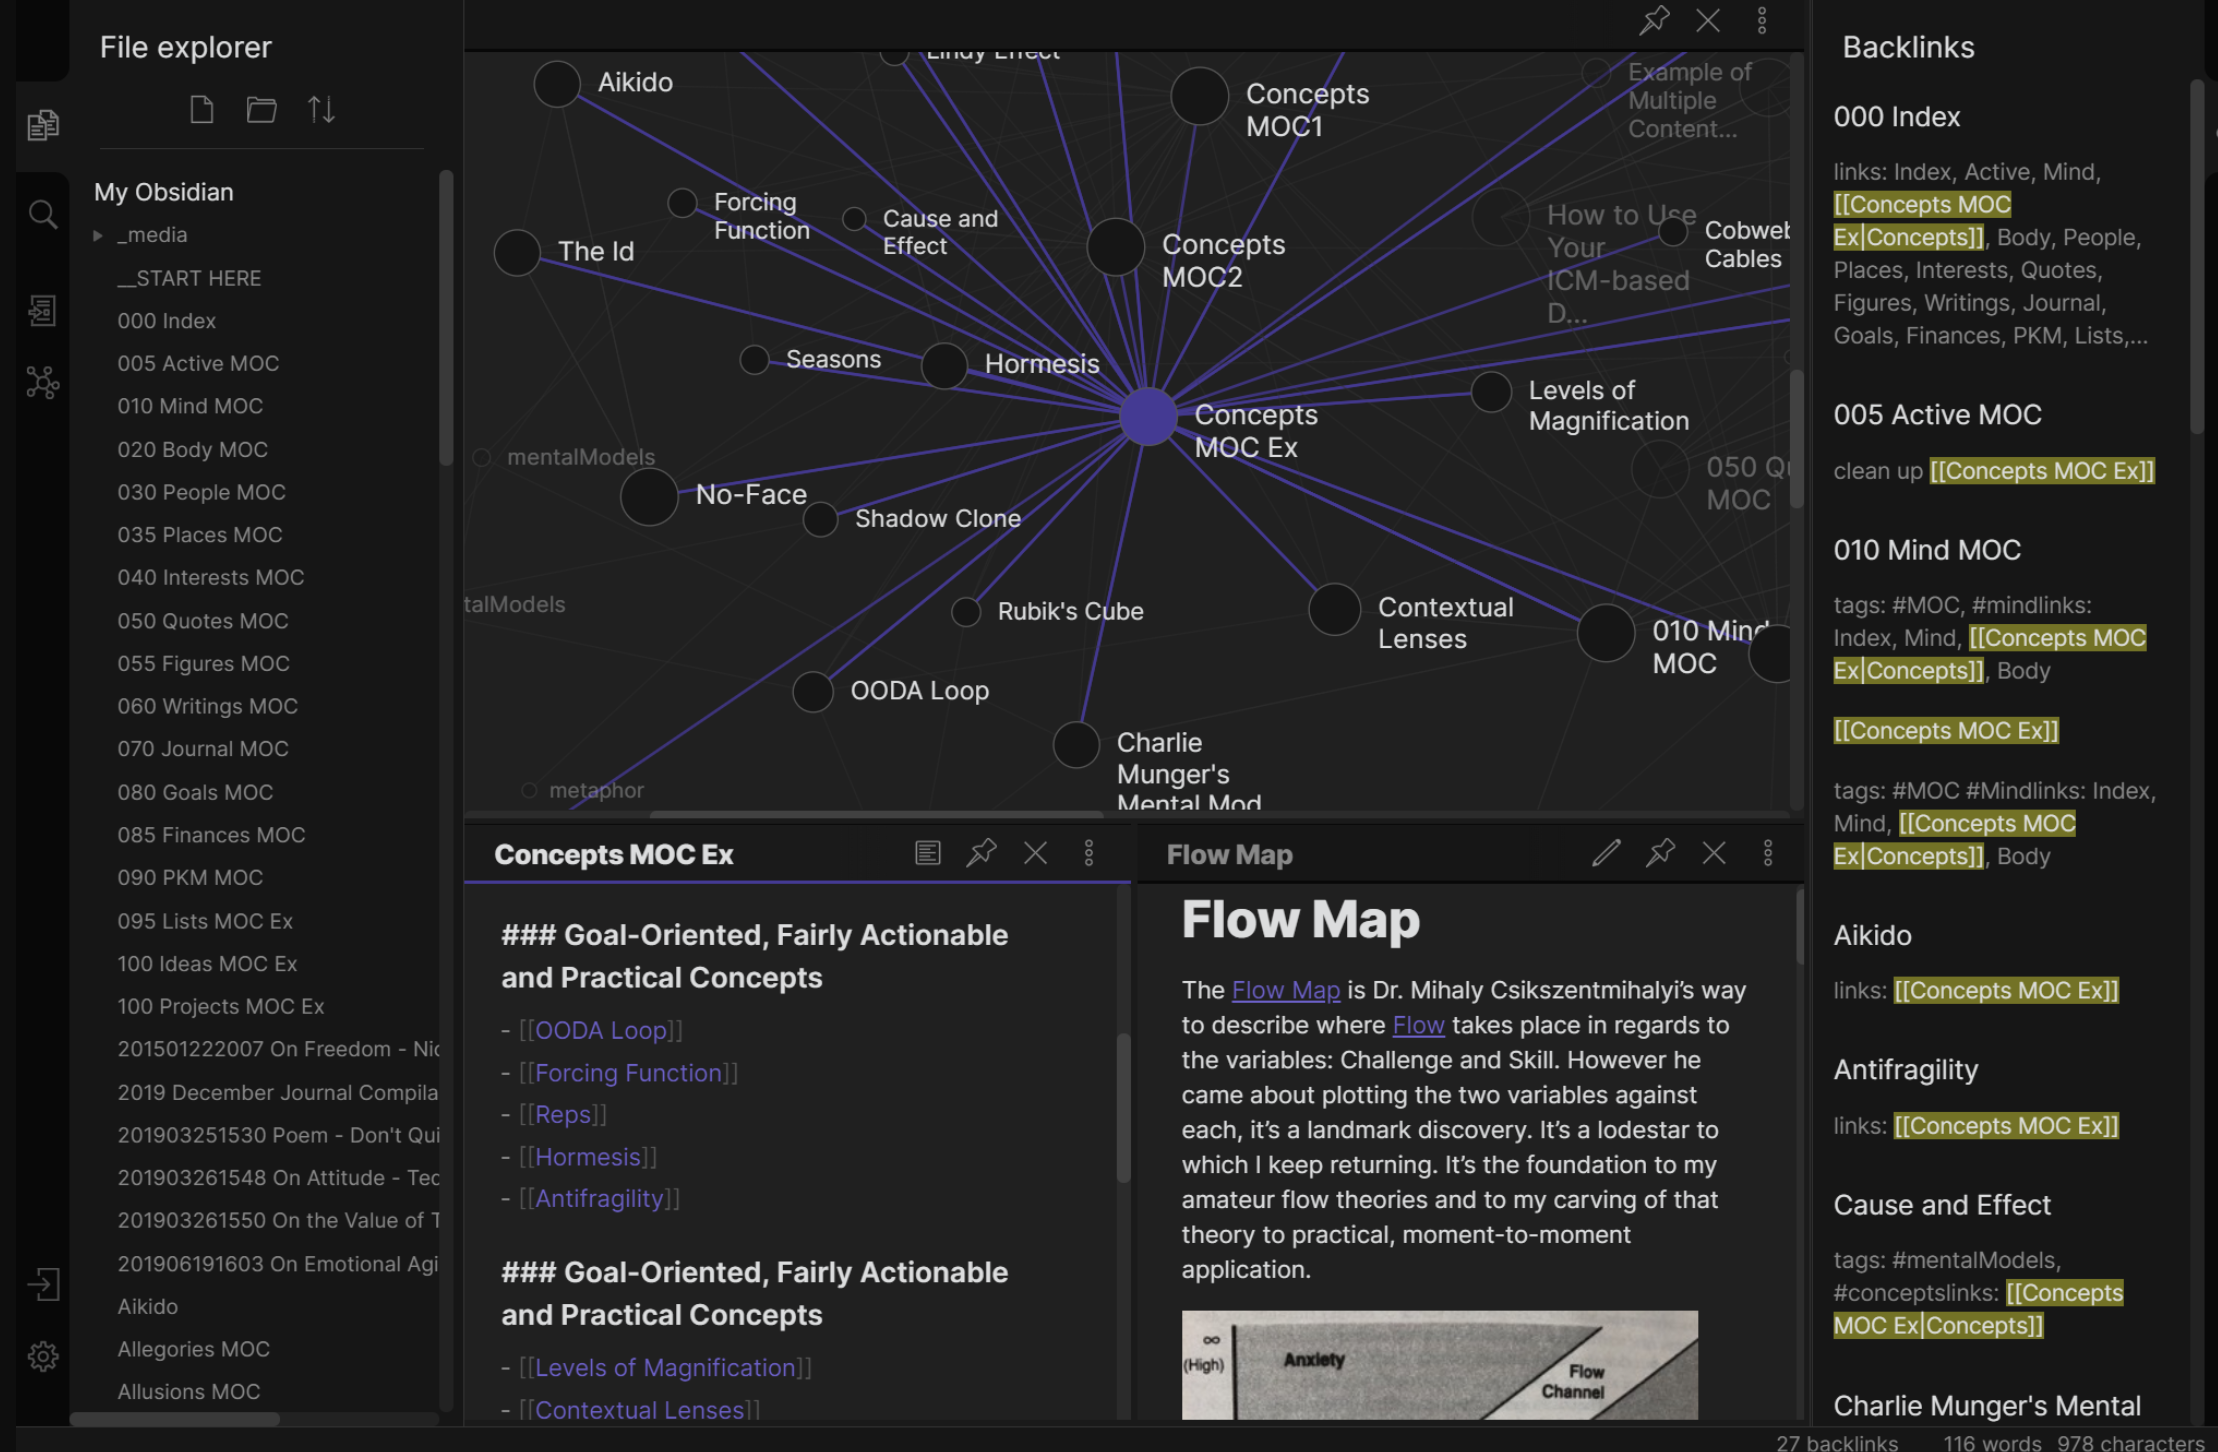Viewport: 2218px width, 1452px height.
Task: Toggle preview mode in Concepts MOC Ex
Action: pyautogui.click(x=927, y=853)
